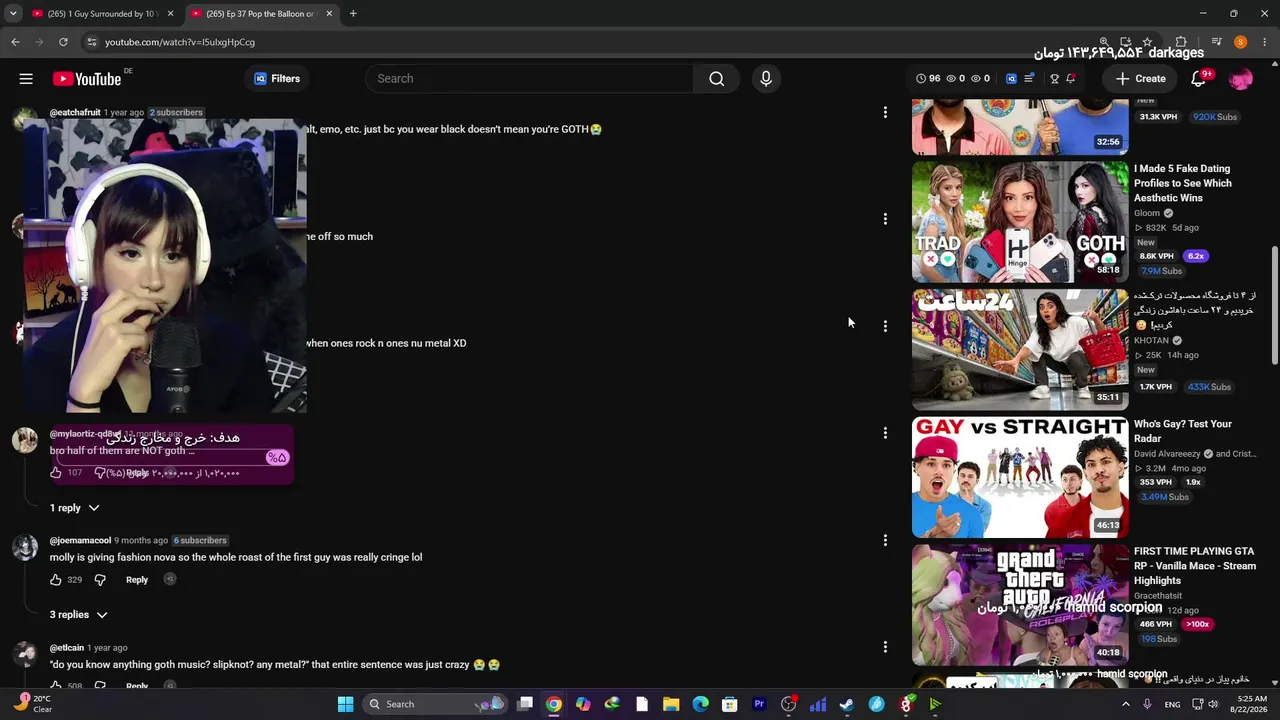This screenshot has height=720, width=1280.
Task: Open the media controls icon in Chrome
Action: (1217, 42)
